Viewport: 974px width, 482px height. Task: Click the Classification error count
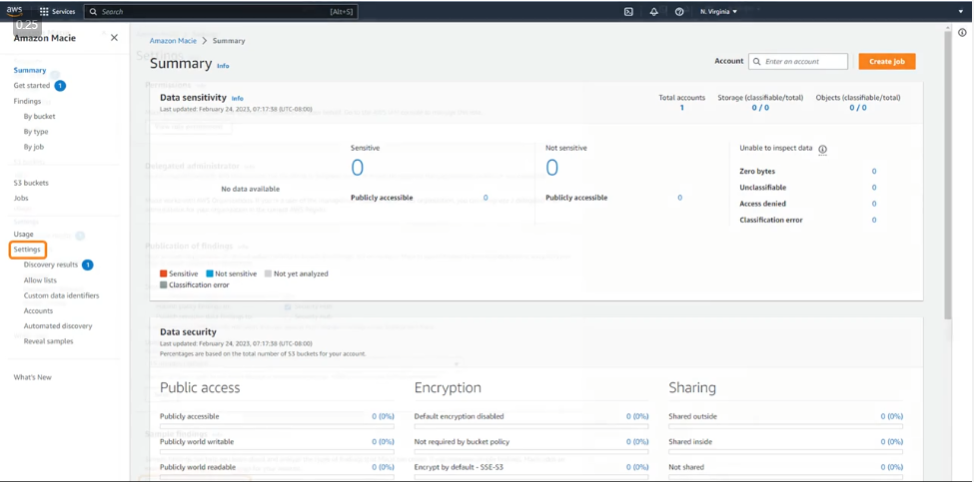tap(874, 220)
